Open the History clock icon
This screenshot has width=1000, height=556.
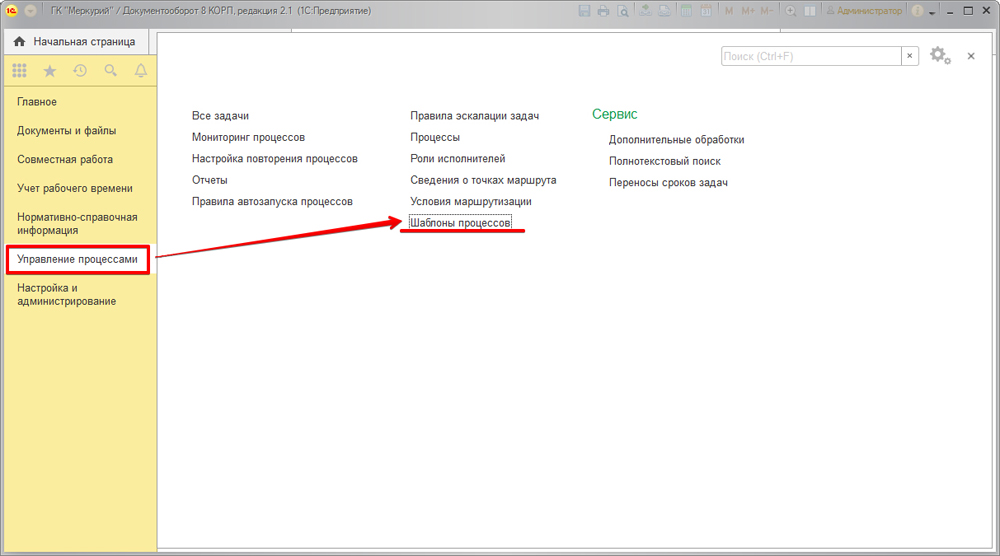pyautogui.click(x=80, y=71)
